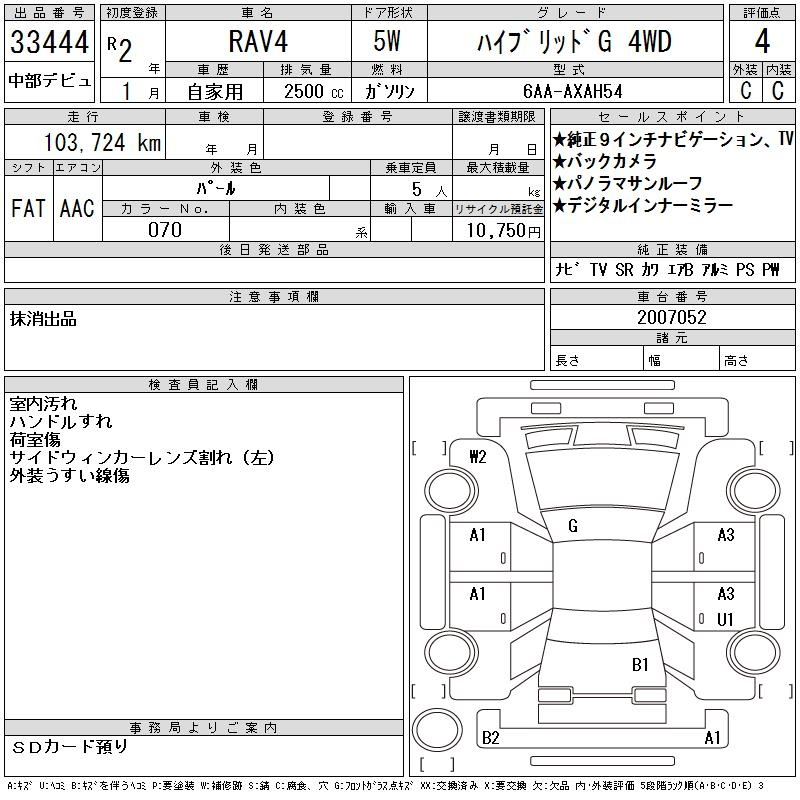Select the 抹消出品 note in the caution section
Image resolution: width=800 pixels, height=800 pixels.
(43, 319)
